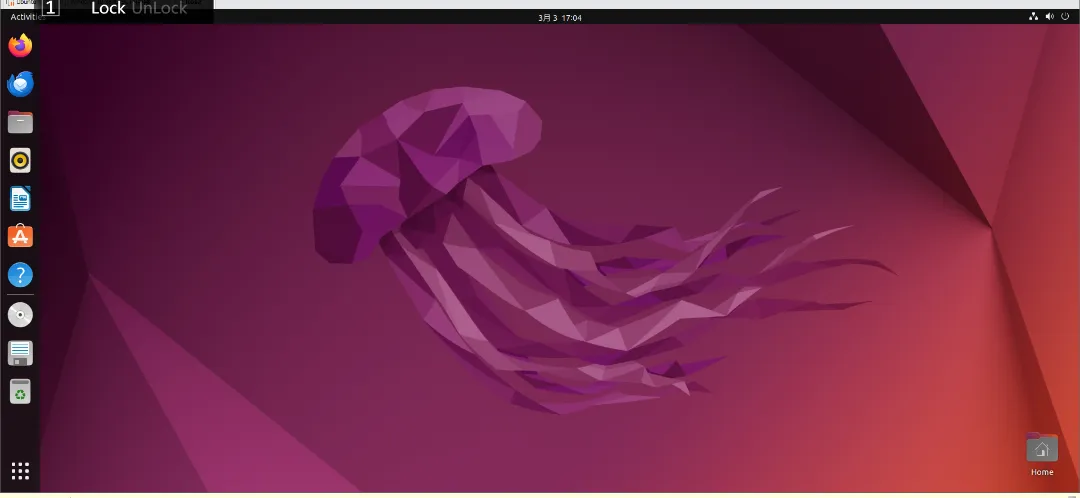Show Applications grid
The width and height of the screenshot is (1080, 498).
coord(20,471)
